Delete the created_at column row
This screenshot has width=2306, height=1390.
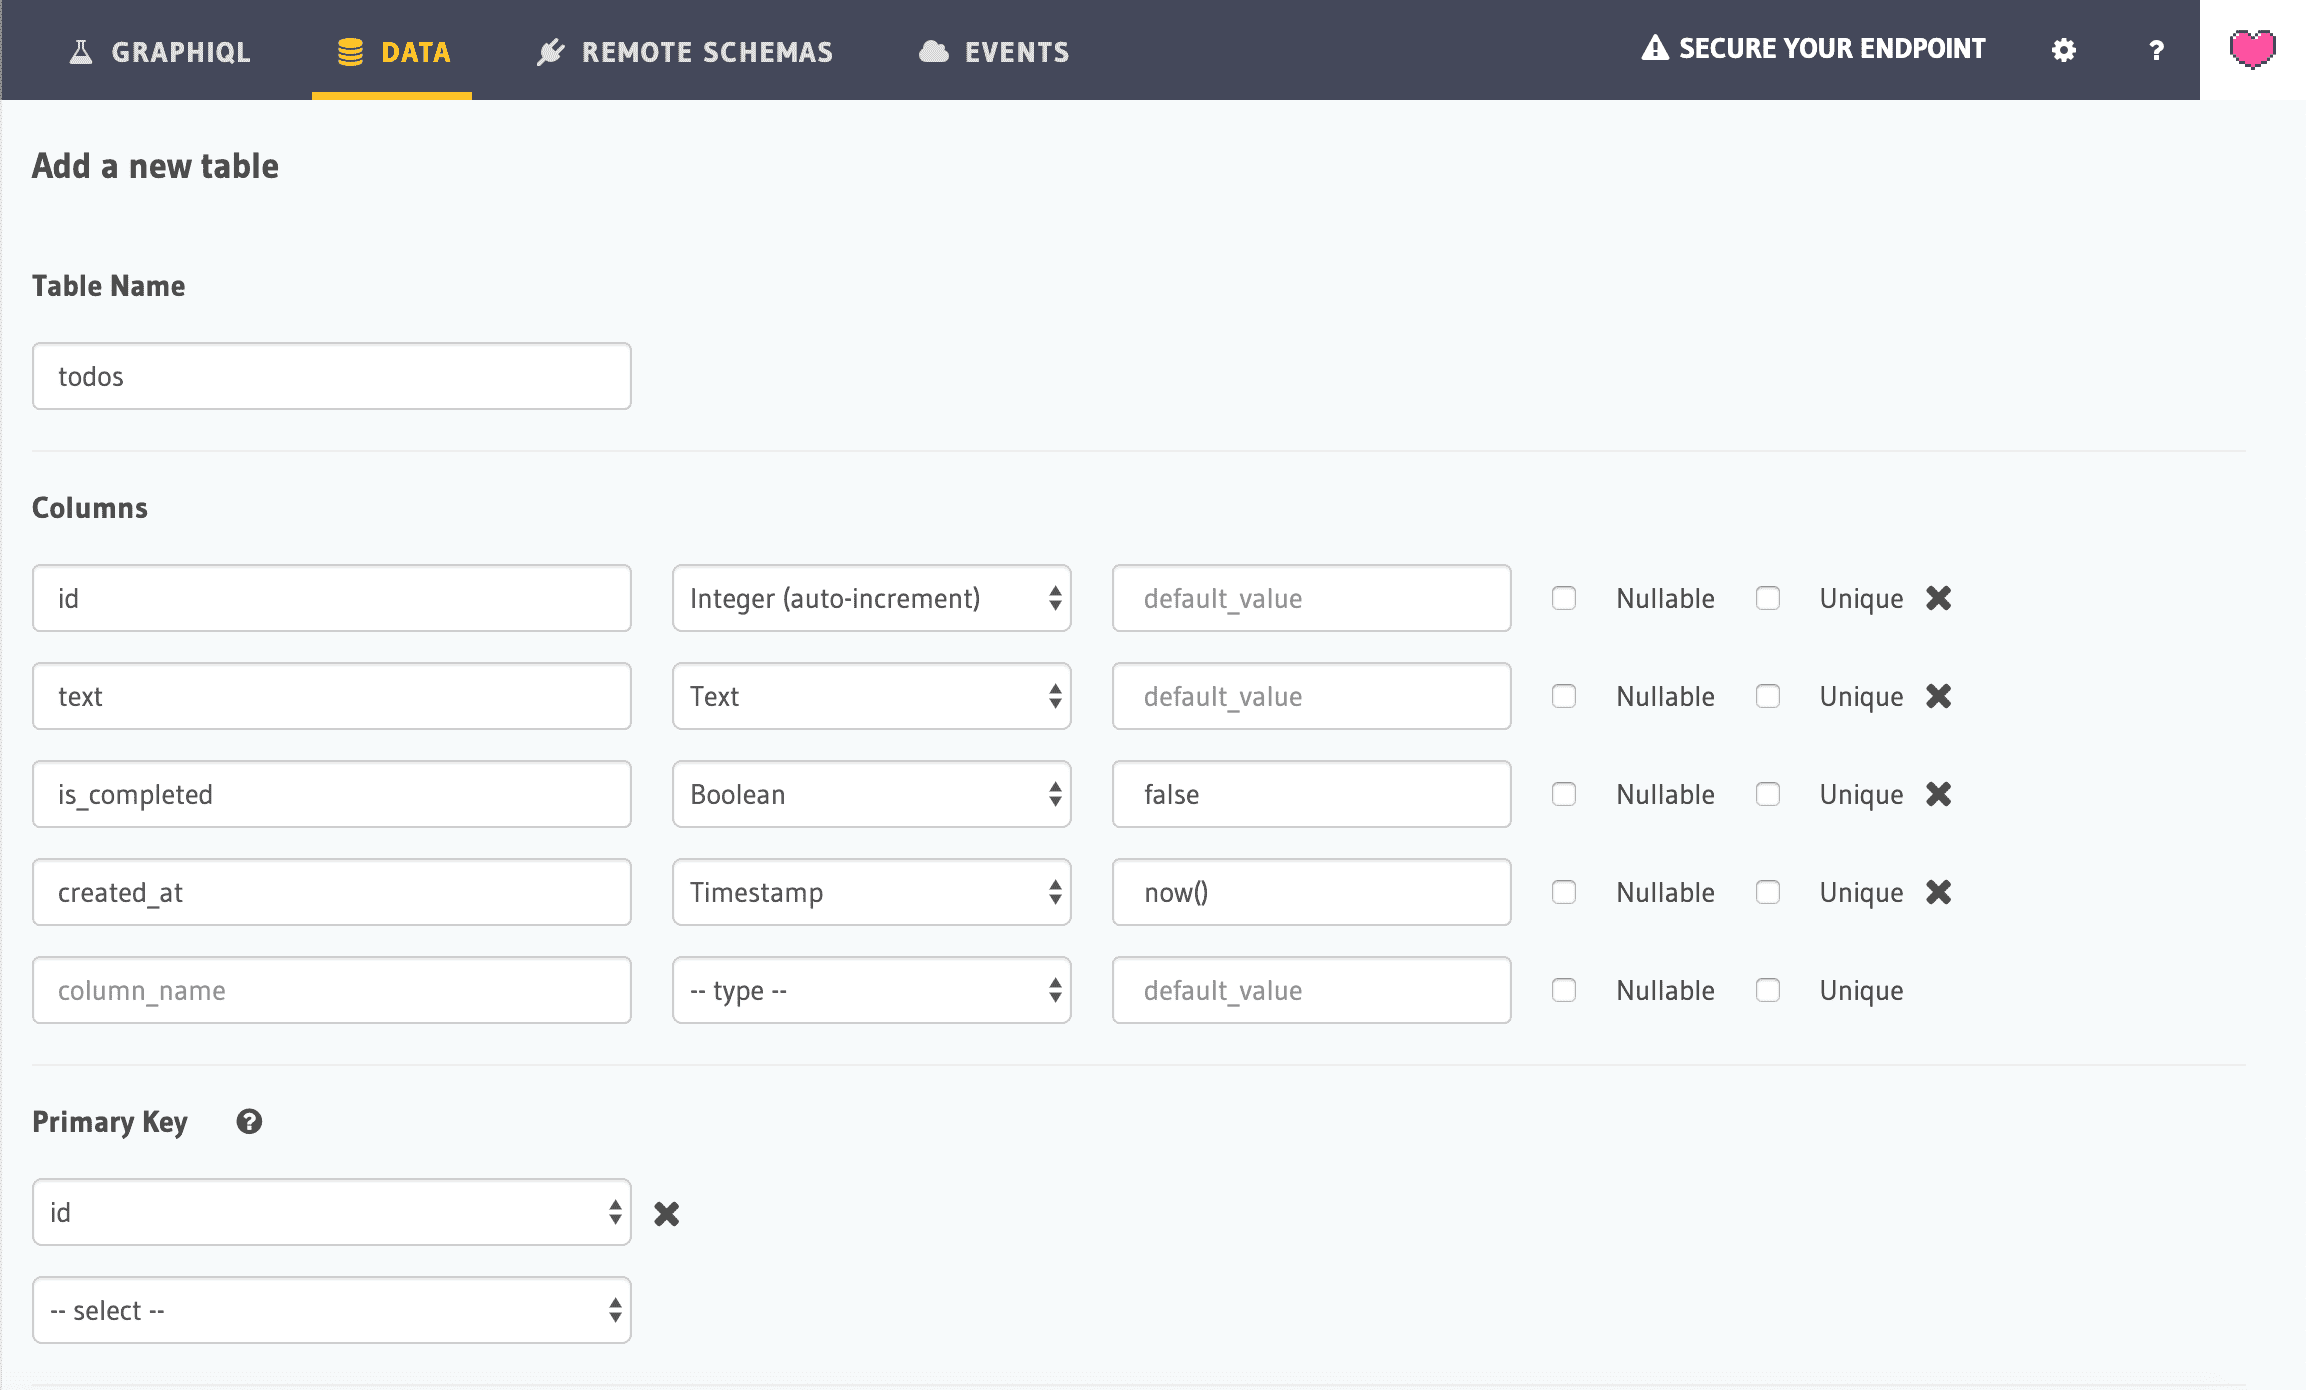[1938, 892]
